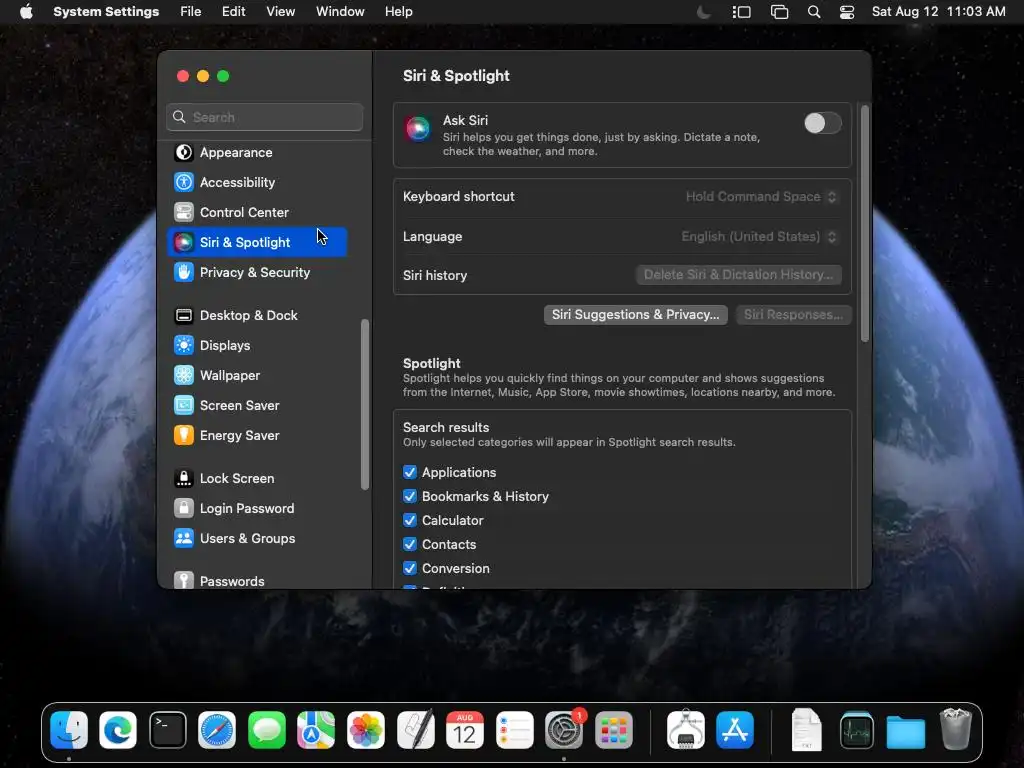Viewport: 1024px width, 768px height.
Task: Uncheck the Conversion checkbox
Action: pyautogui.click(x=409, y=568)
